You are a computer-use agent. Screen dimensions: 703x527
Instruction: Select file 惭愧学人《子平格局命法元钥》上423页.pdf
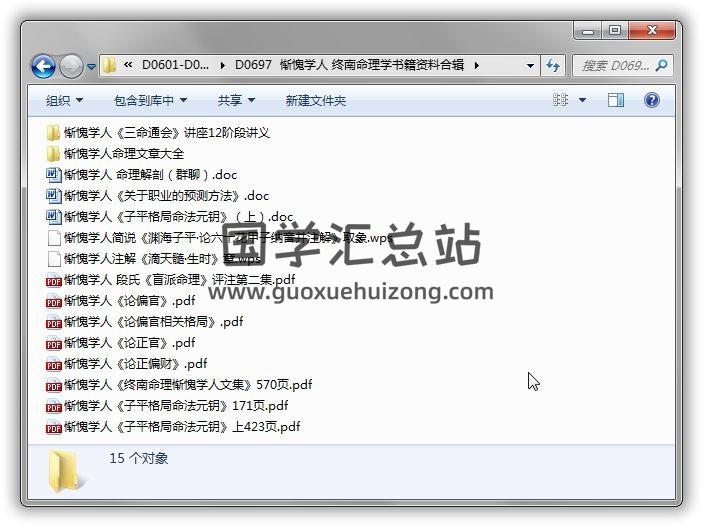coord(182,427)
